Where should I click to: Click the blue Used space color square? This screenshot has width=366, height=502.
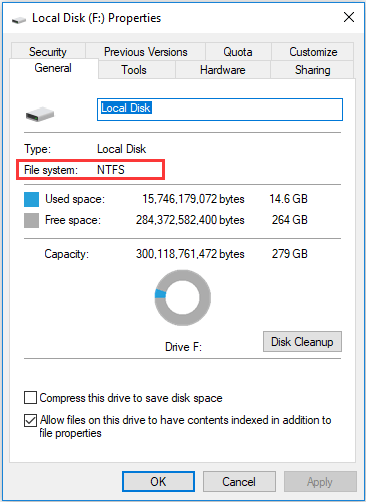31,199
